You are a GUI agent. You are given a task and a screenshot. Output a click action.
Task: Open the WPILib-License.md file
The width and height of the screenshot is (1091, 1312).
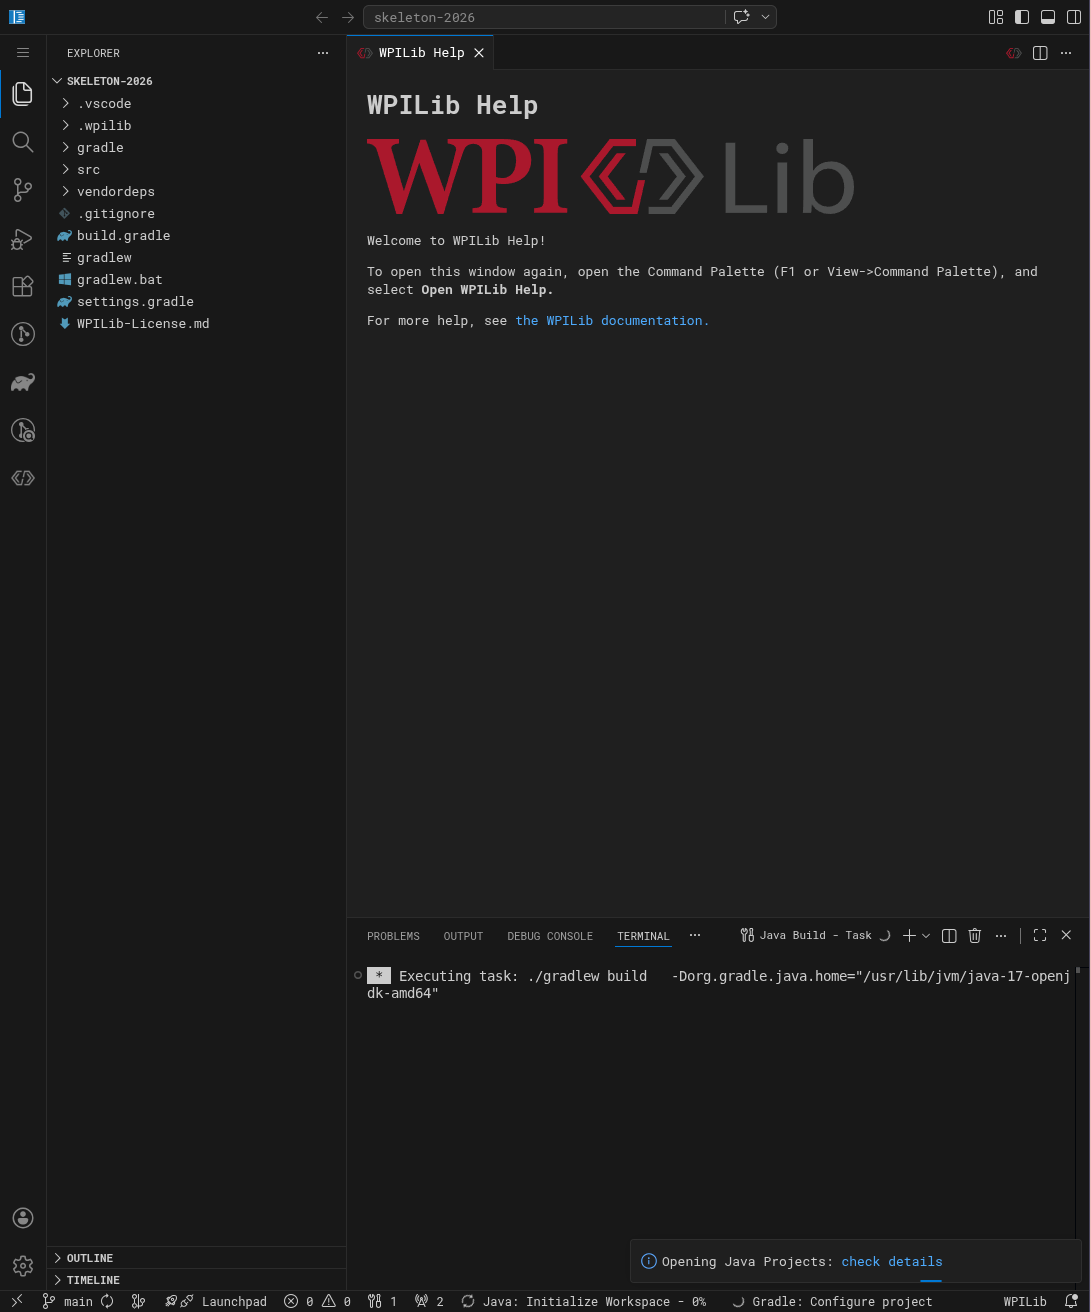point(196,323)
